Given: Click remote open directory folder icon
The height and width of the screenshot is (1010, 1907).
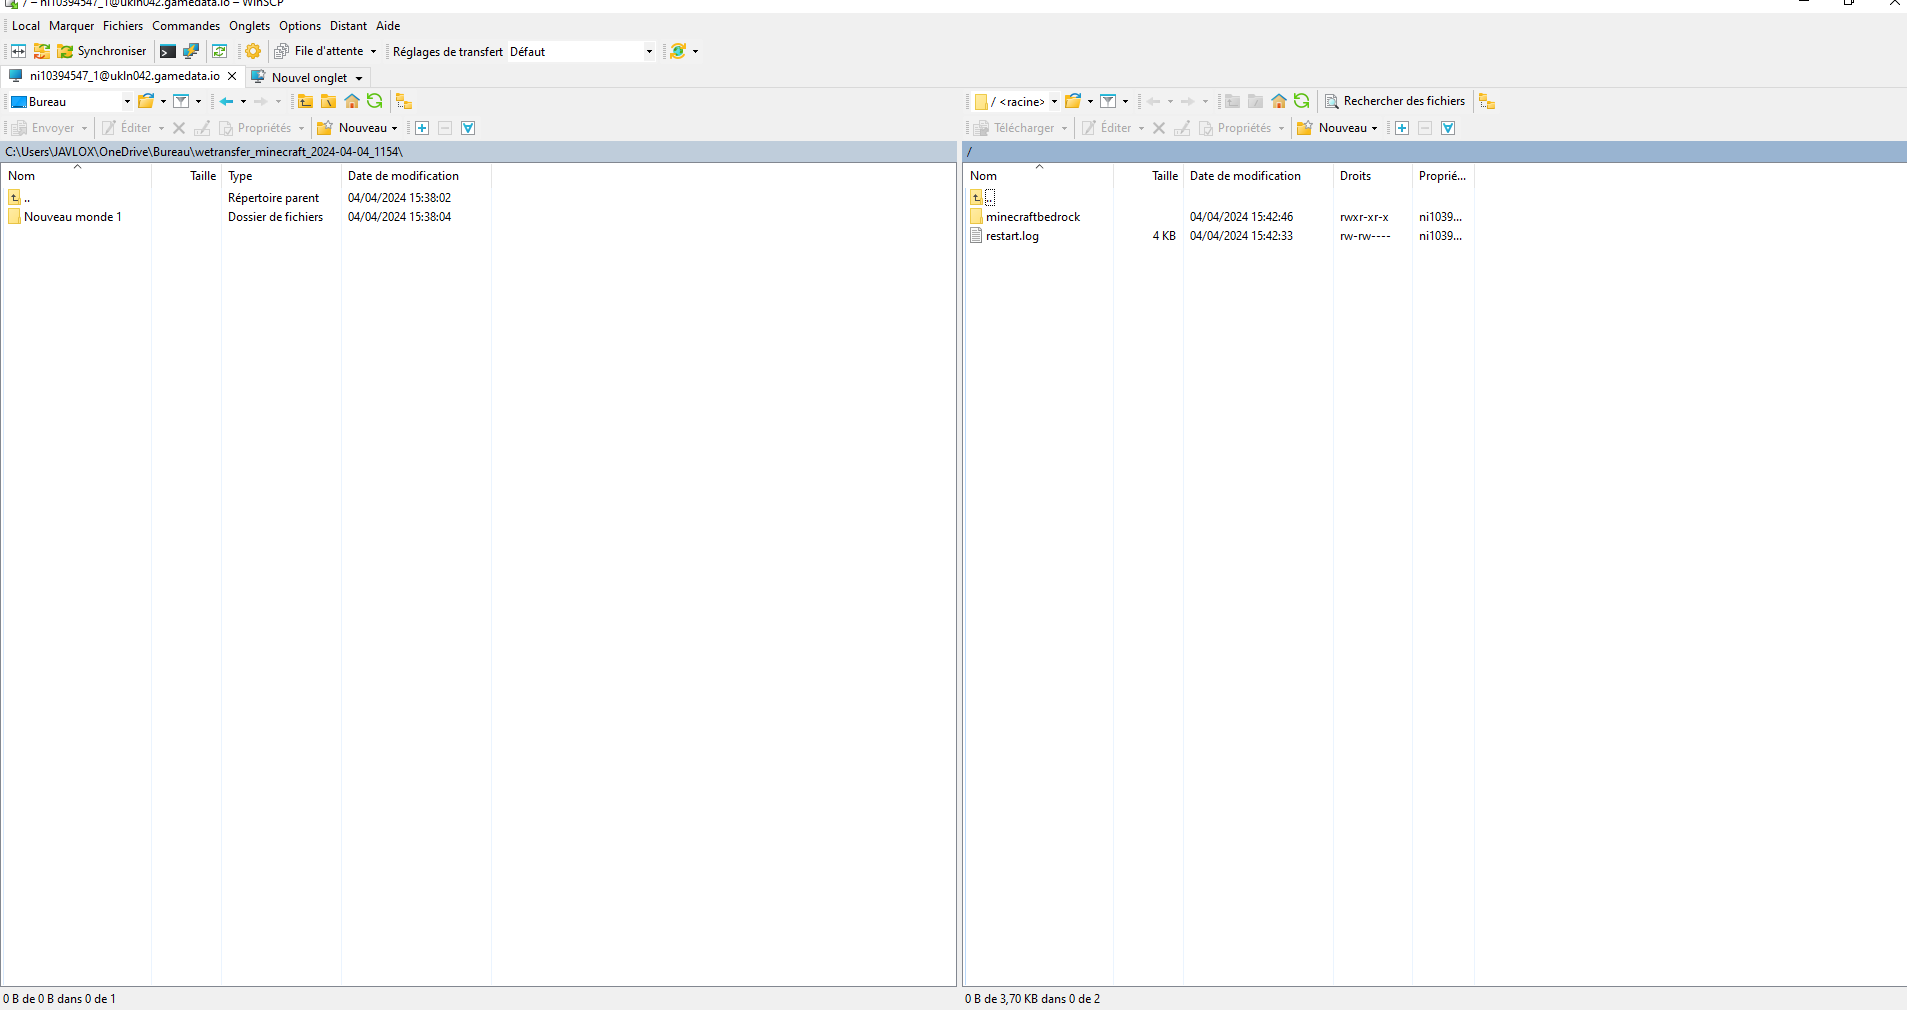Looking at the screenshot, I should pos(1073,101).
